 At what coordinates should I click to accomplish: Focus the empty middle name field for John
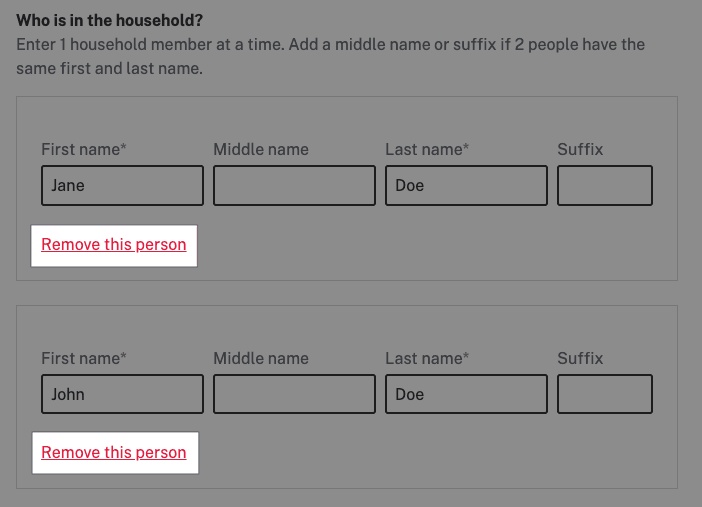coord(294,394)
